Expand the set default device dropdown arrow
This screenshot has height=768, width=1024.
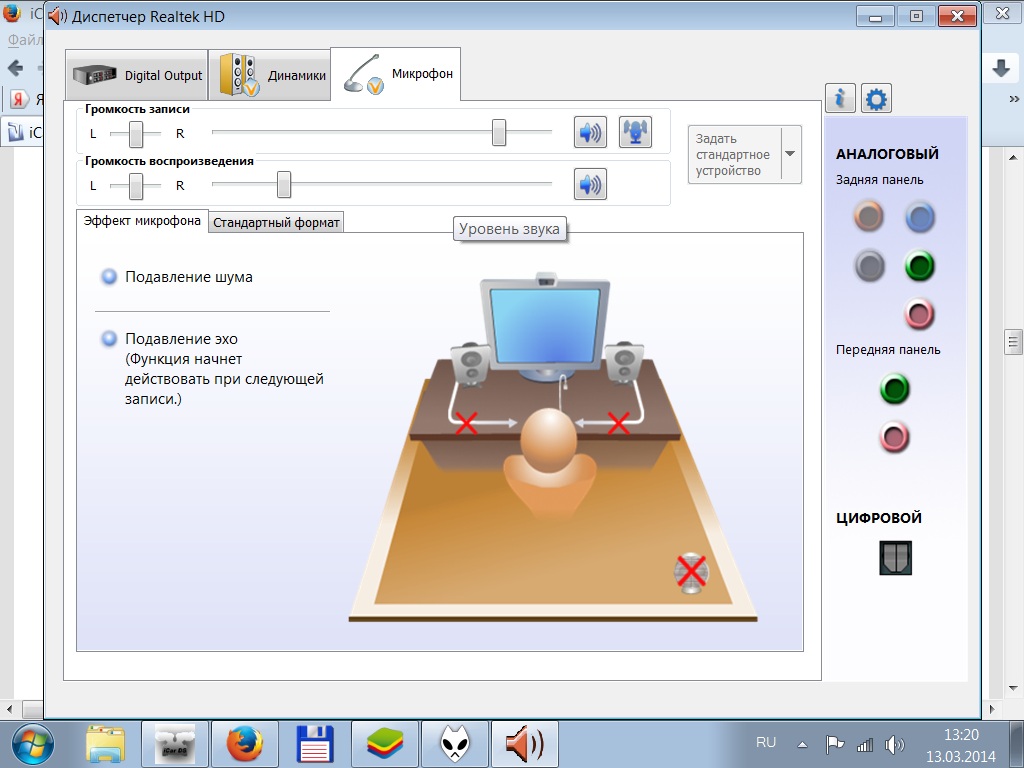coord(790,154)
